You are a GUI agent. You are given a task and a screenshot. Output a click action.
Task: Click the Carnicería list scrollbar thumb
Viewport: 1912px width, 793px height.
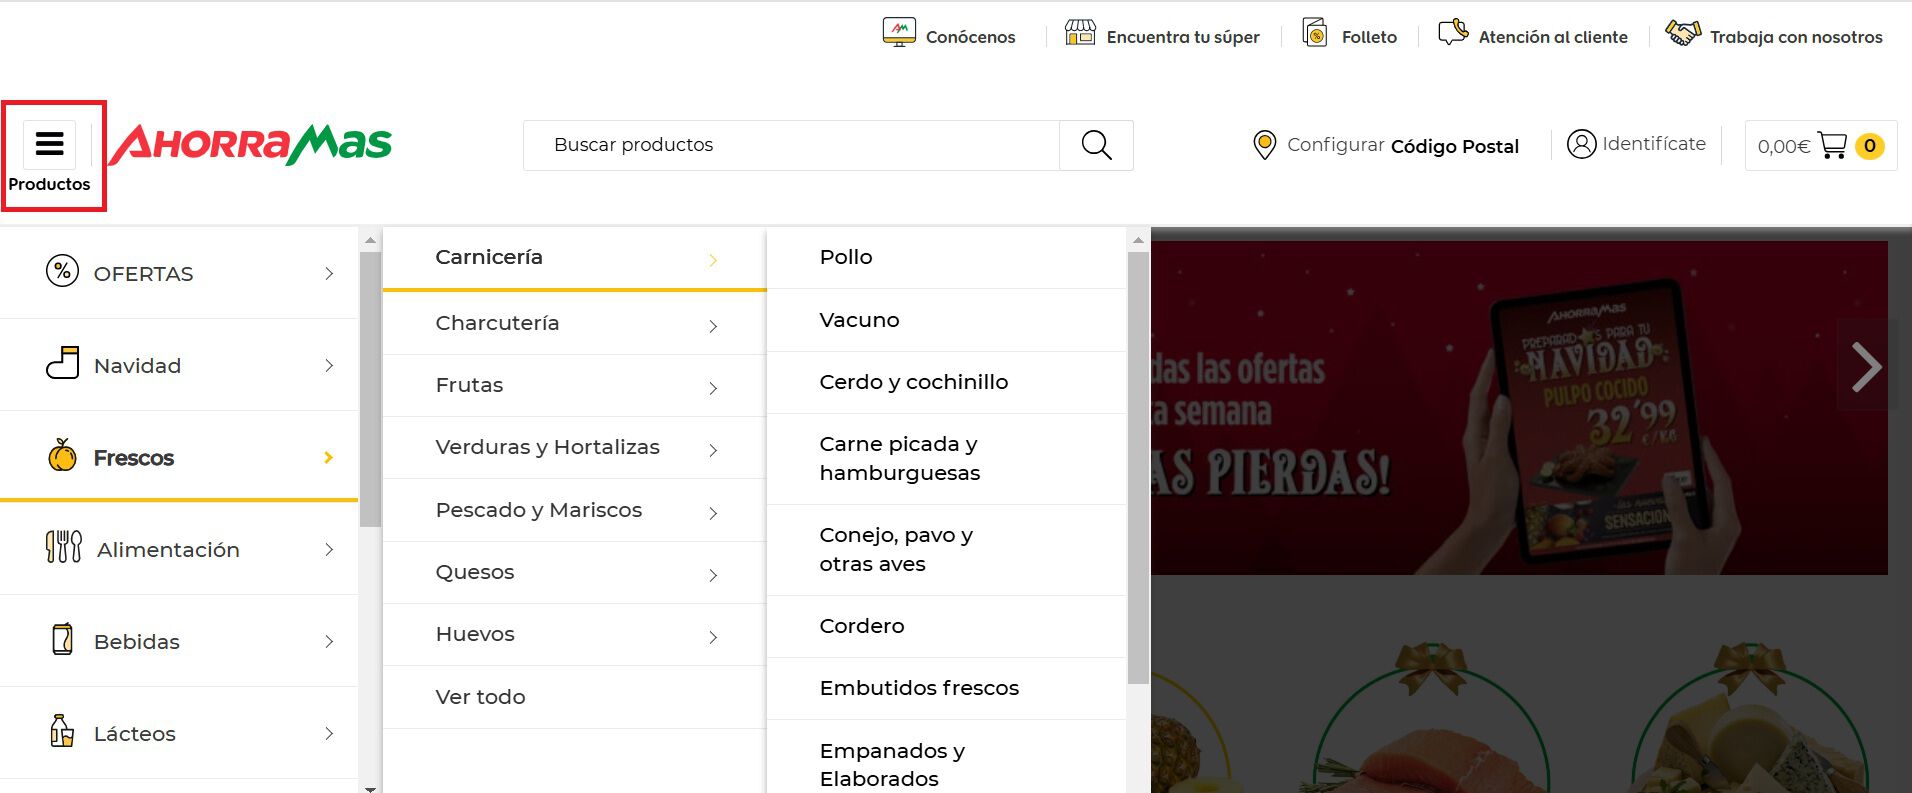point(1138,468)
